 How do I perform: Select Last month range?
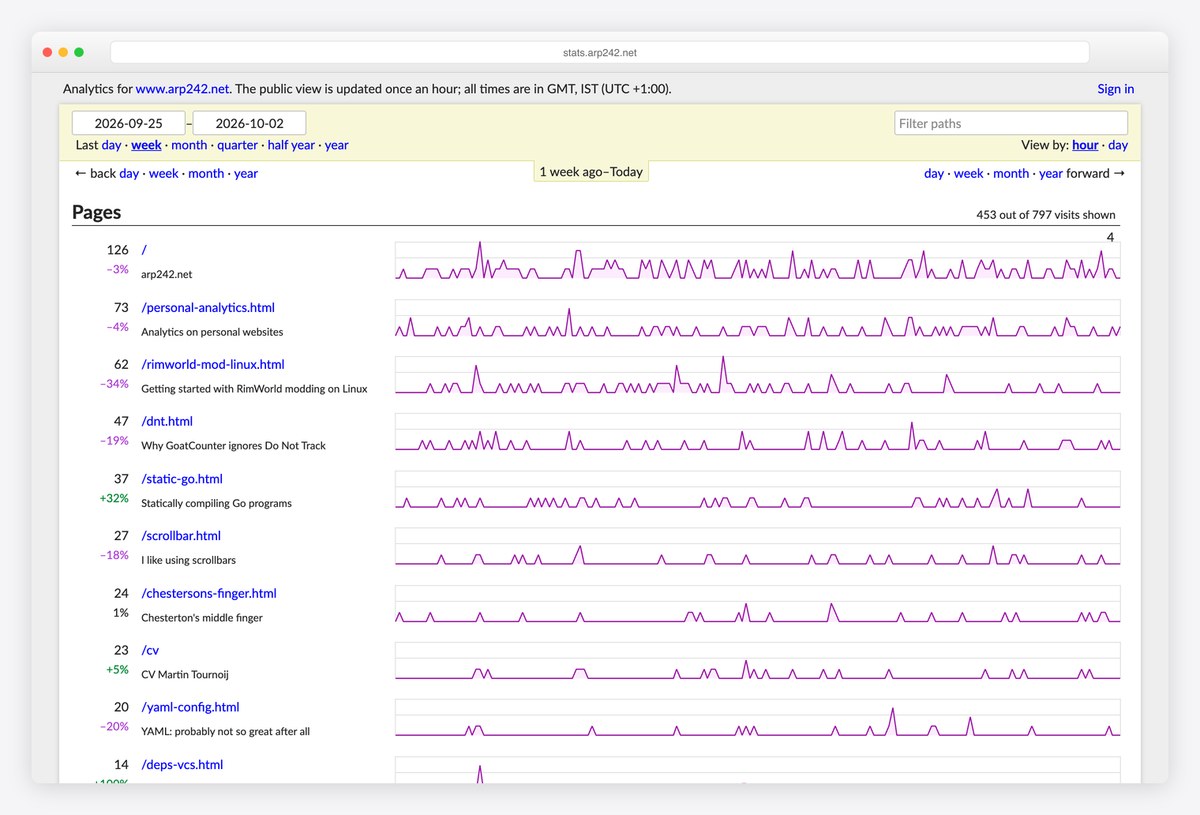[x=189, y=145]
